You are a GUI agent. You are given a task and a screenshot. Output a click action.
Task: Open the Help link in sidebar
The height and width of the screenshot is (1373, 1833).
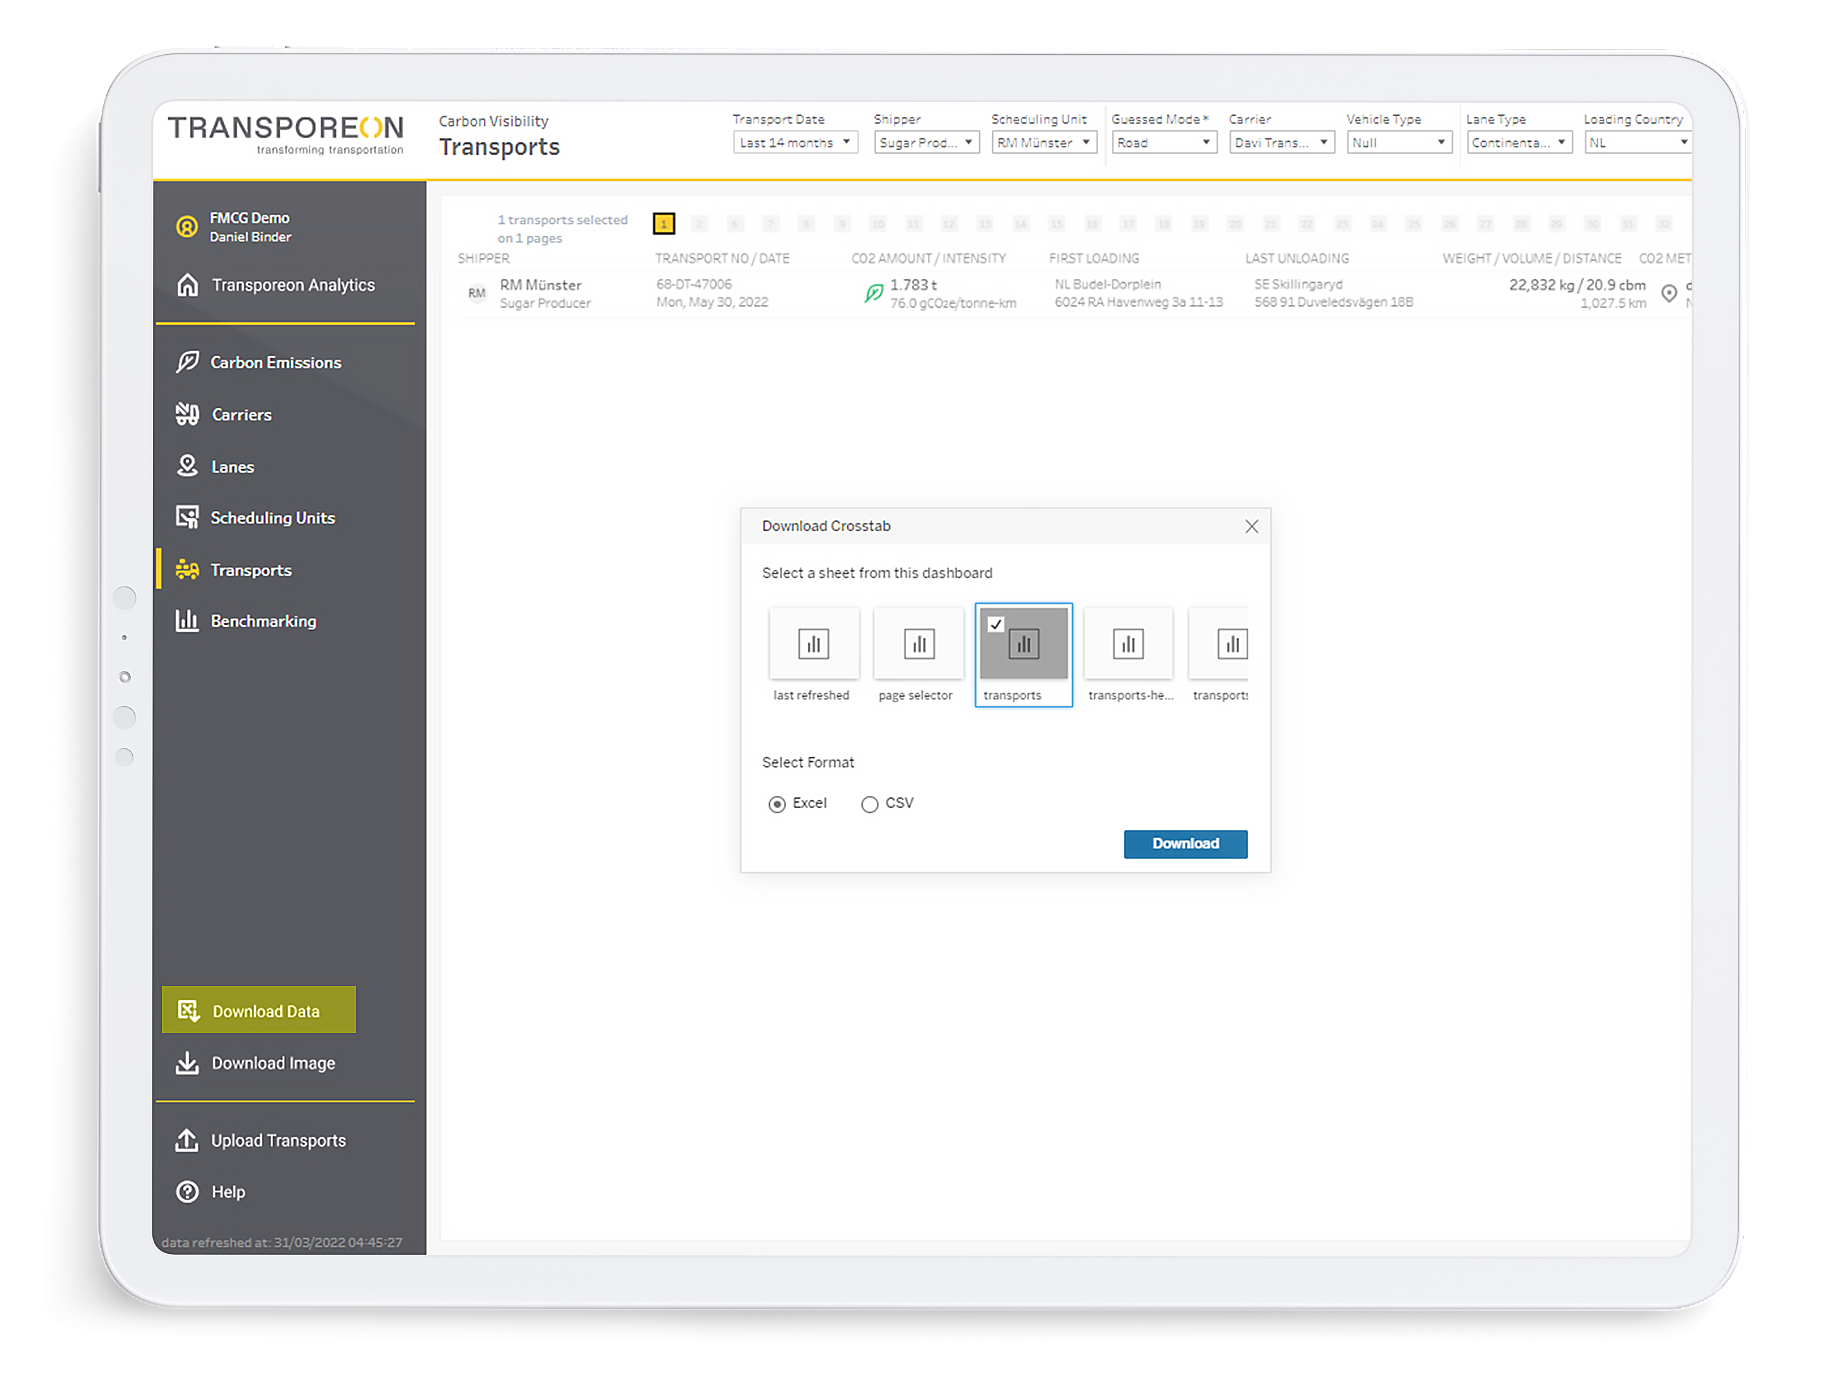click(x=228, y=1192)
